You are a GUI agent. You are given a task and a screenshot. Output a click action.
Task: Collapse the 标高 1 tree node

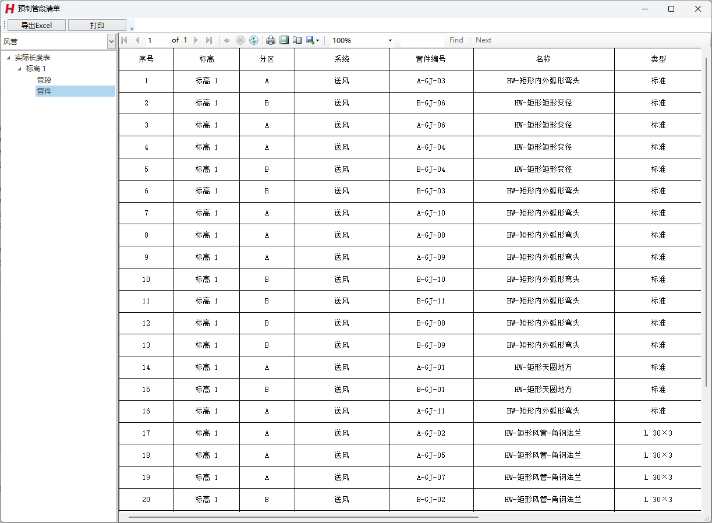(19, 68)
